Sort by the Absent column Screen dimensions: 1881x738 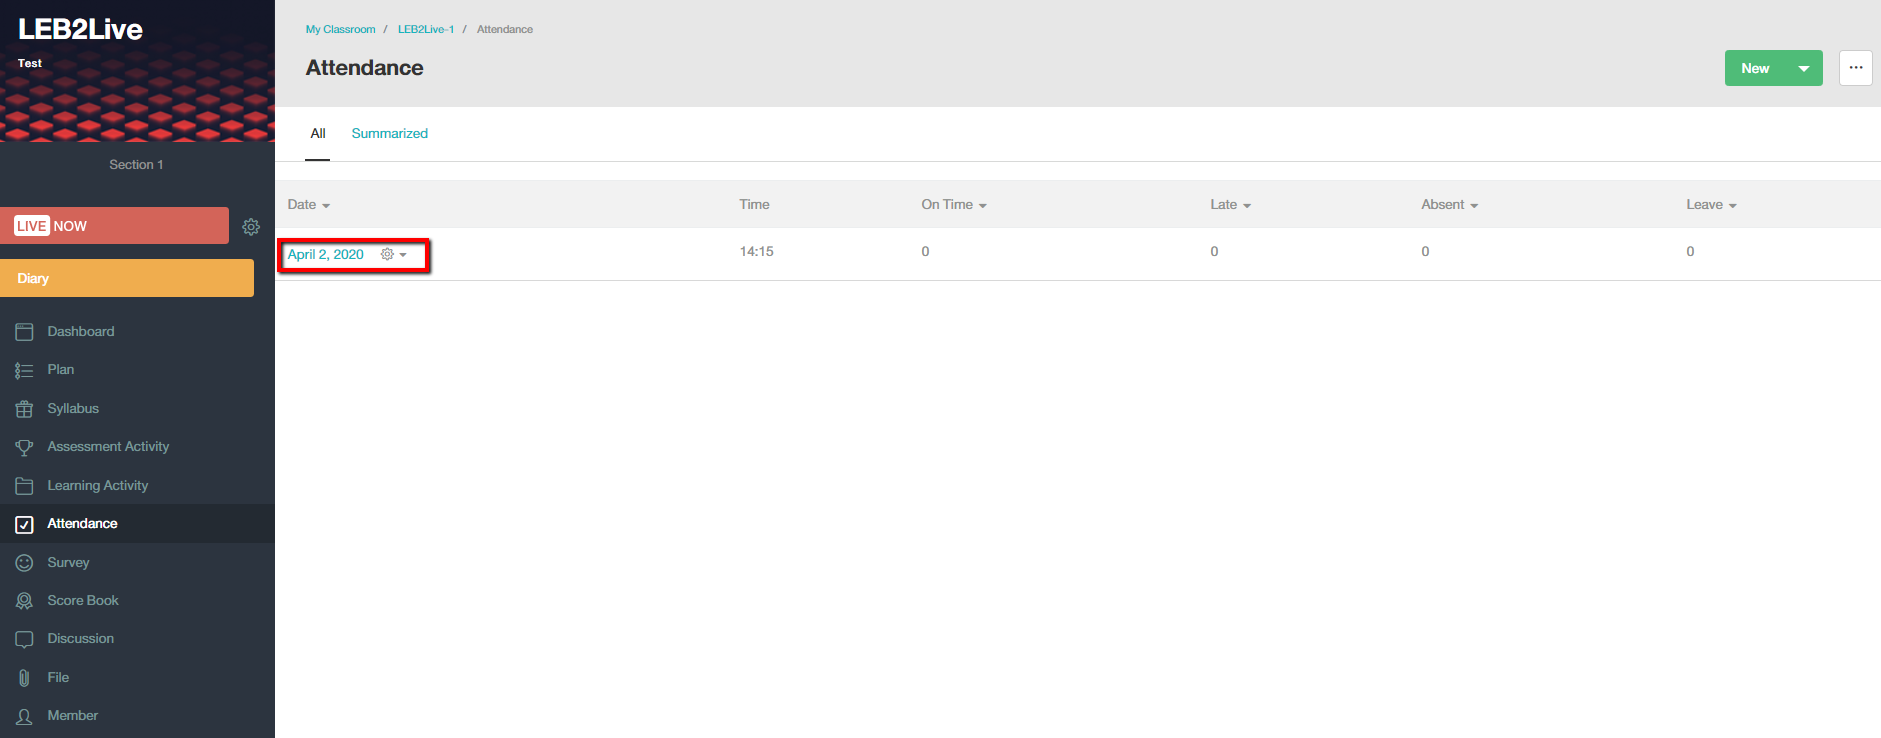pos(1449,205)
